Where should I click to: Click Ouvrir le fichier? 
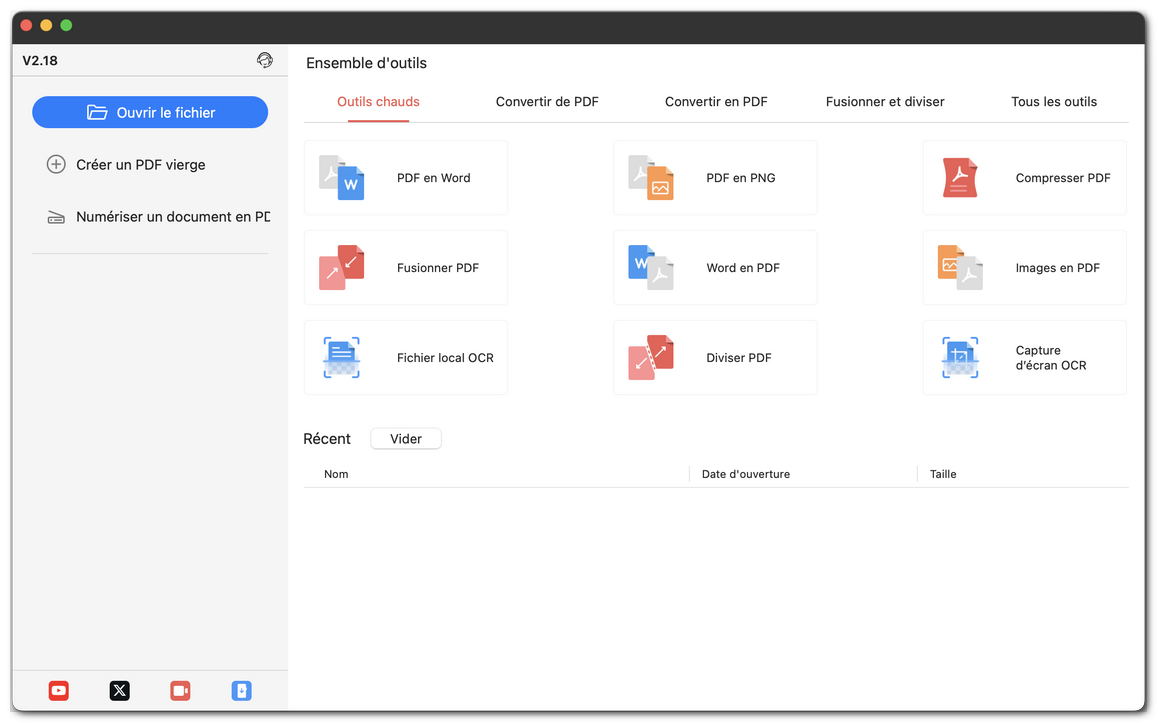click(x=150, y=112)
